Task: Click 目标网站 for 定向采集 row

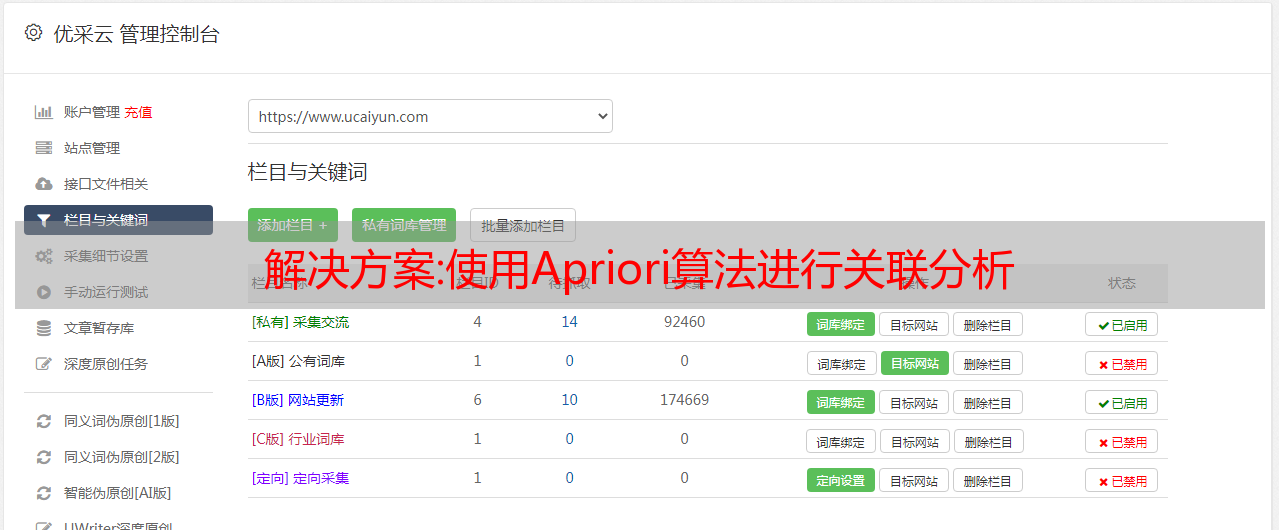Action: pos(914,480)
